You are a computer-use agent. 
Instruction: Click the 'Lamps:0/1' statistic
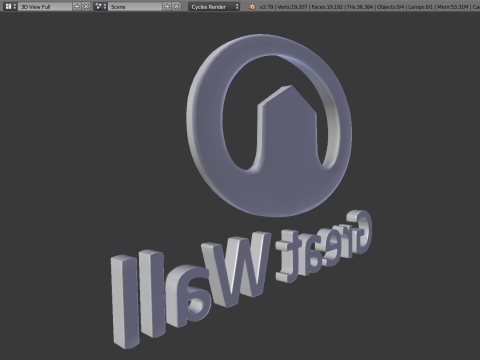(420, 7)
